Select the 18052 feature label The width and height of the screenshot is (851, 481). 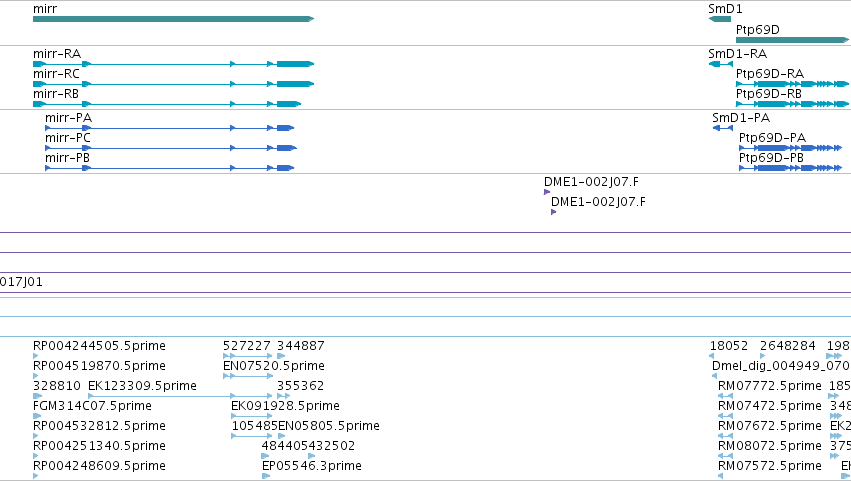pyautogui.click(x=729, y=346)
